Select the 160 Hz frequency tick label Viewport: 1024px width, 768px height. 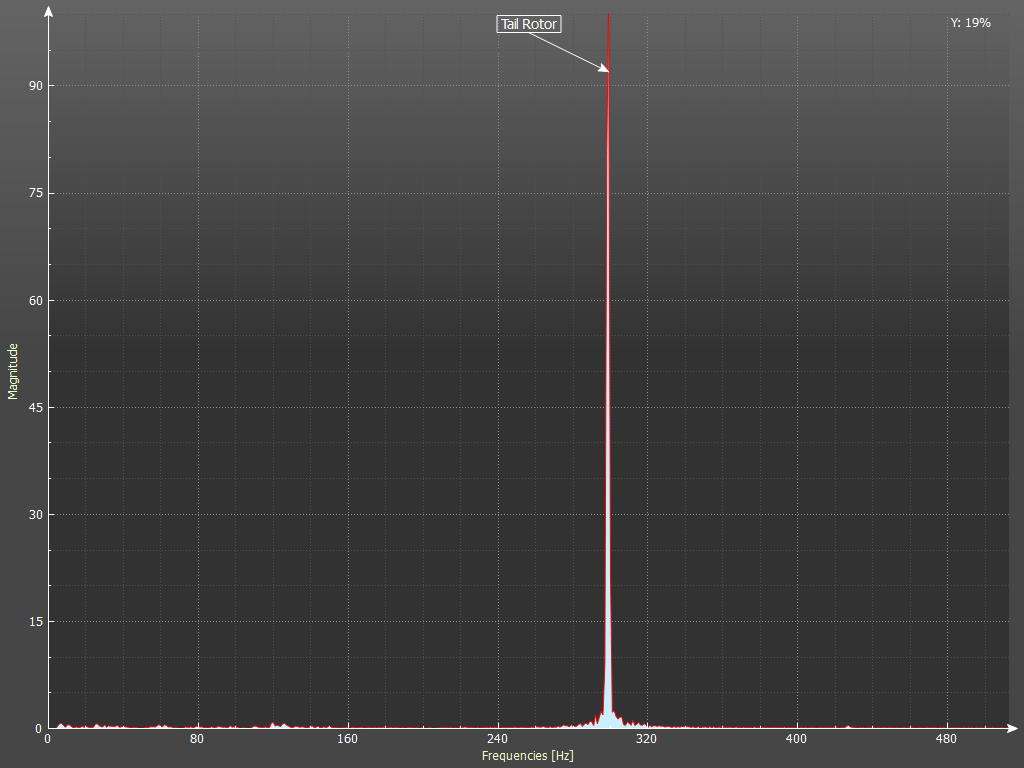[x=347, y=740]
